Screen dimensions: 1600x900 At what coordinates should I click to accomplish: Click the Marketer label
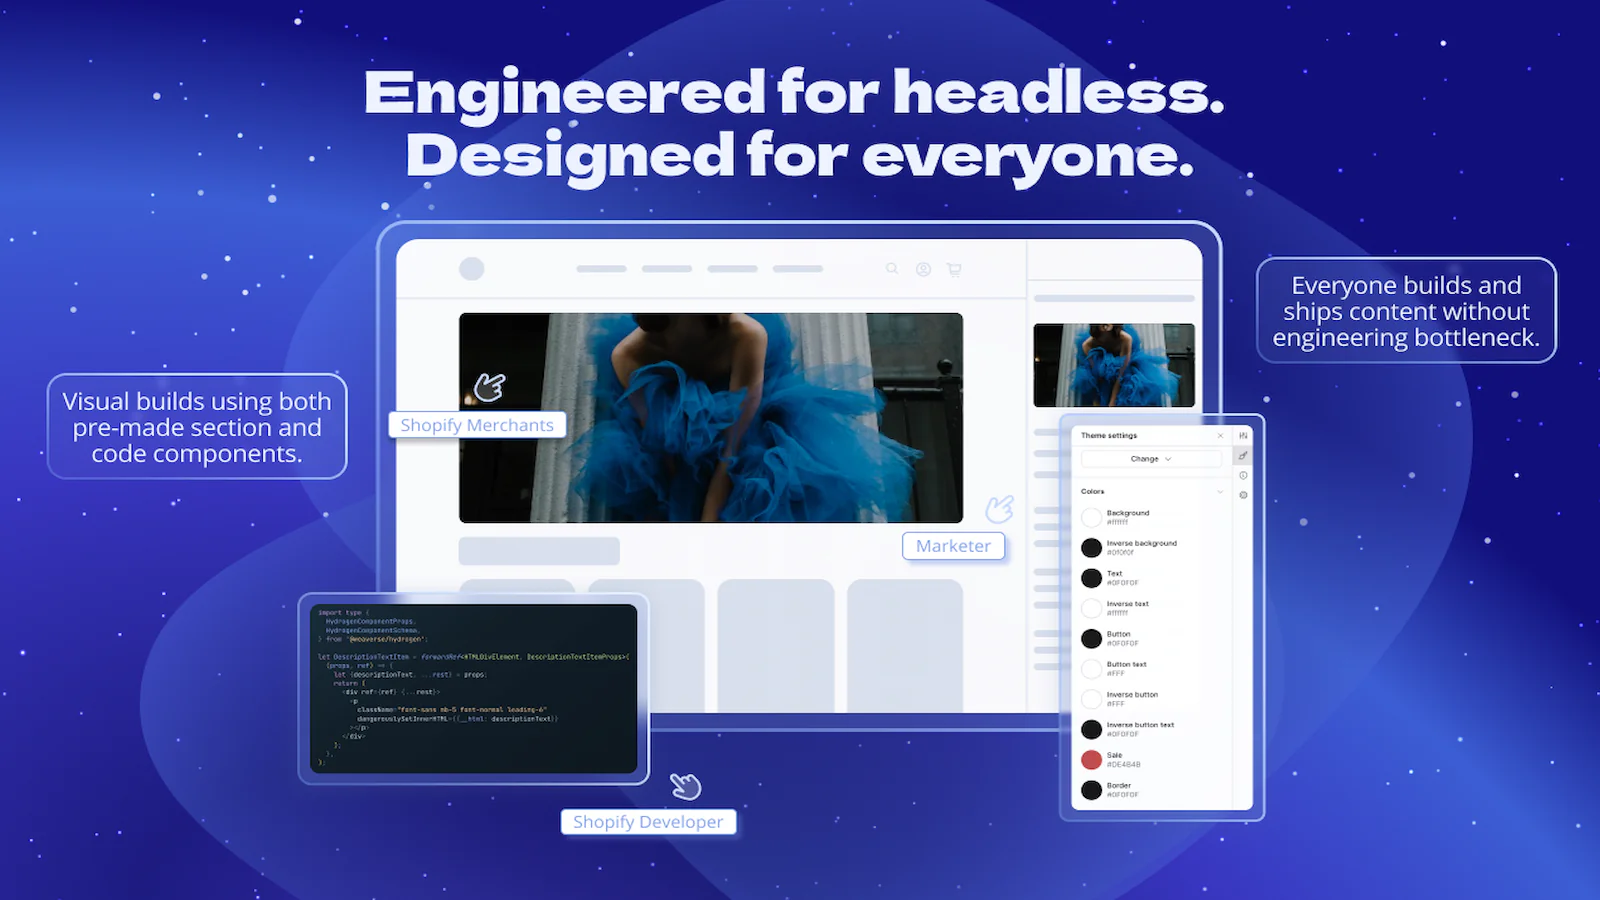(x=953, y=546)
